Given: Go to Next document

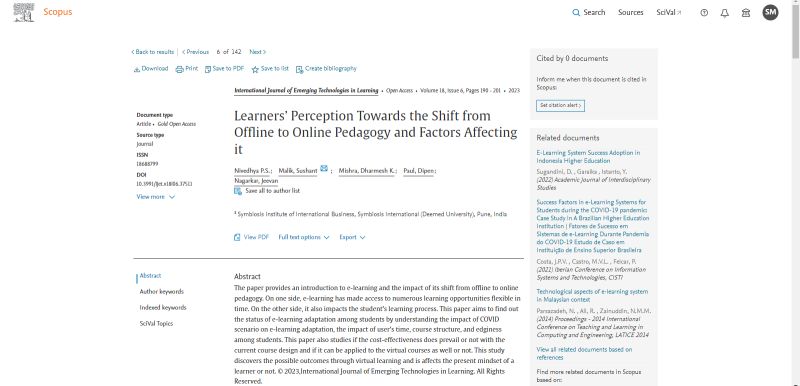Looking at the screenshot, I should (x=258, y=52).
